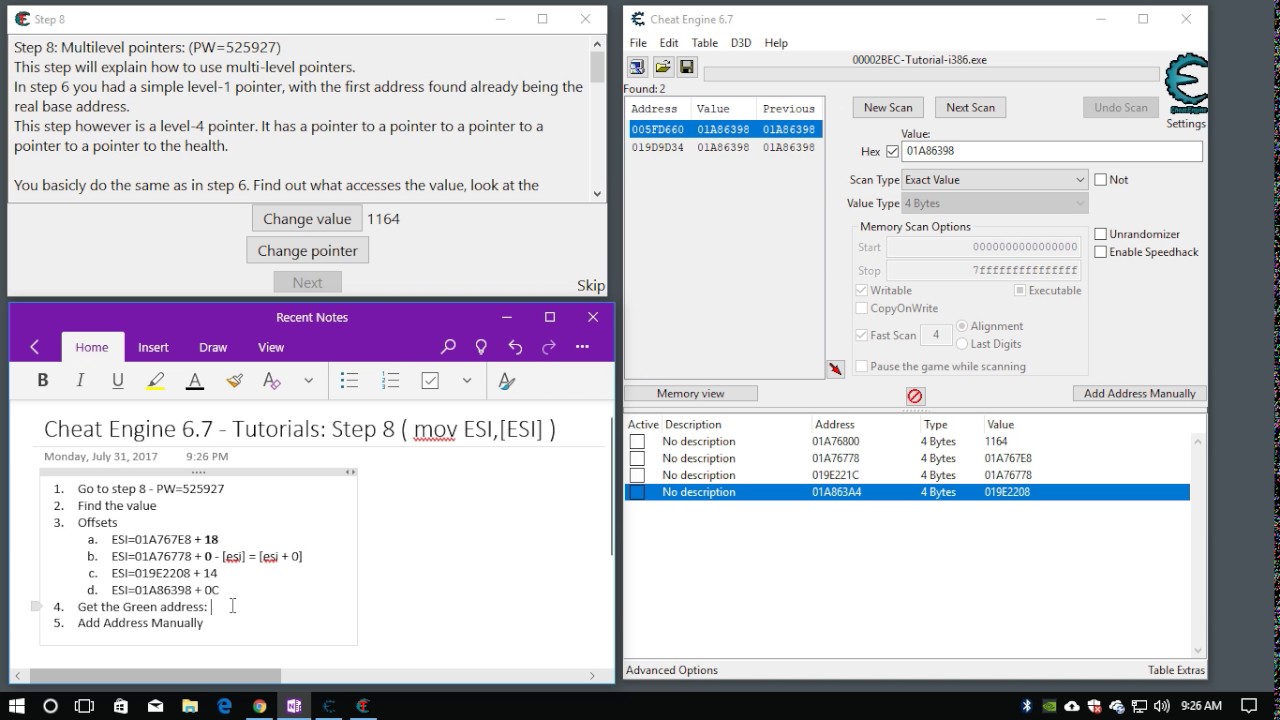Screen dimensions: 1280x720
Task: Apply the yellow highlighter in OneNote
Action: coord(156,380)
